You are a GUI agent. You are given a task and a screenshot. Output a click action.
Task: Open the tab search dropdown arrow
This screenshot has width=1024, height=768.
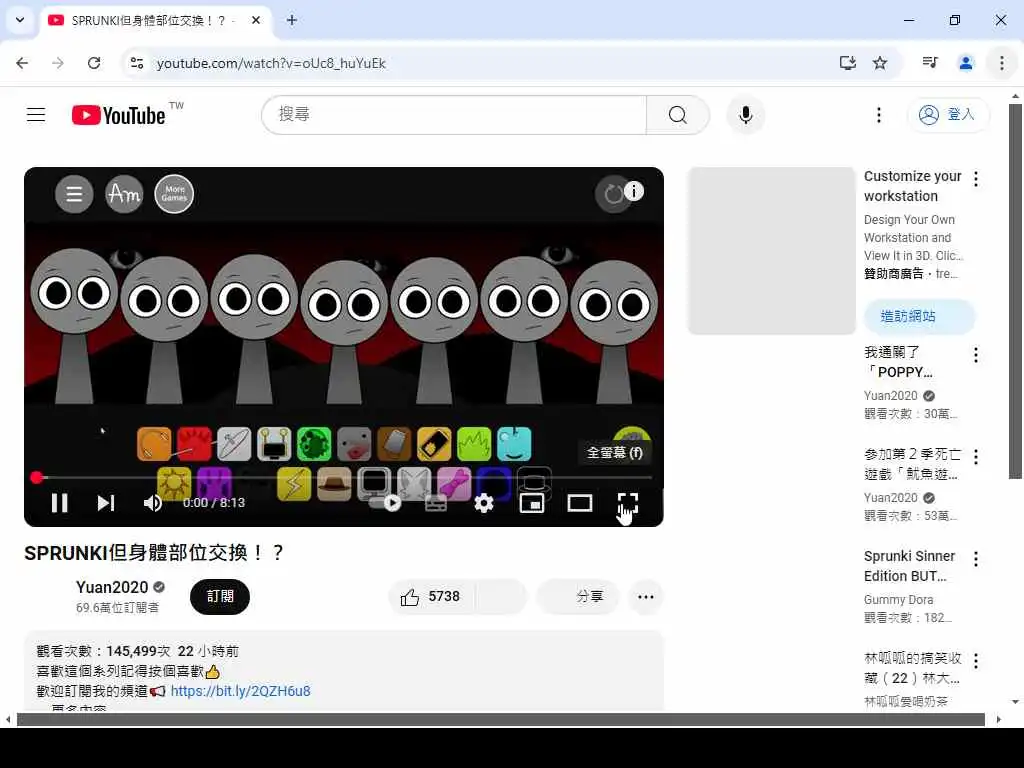coord(20,20)
